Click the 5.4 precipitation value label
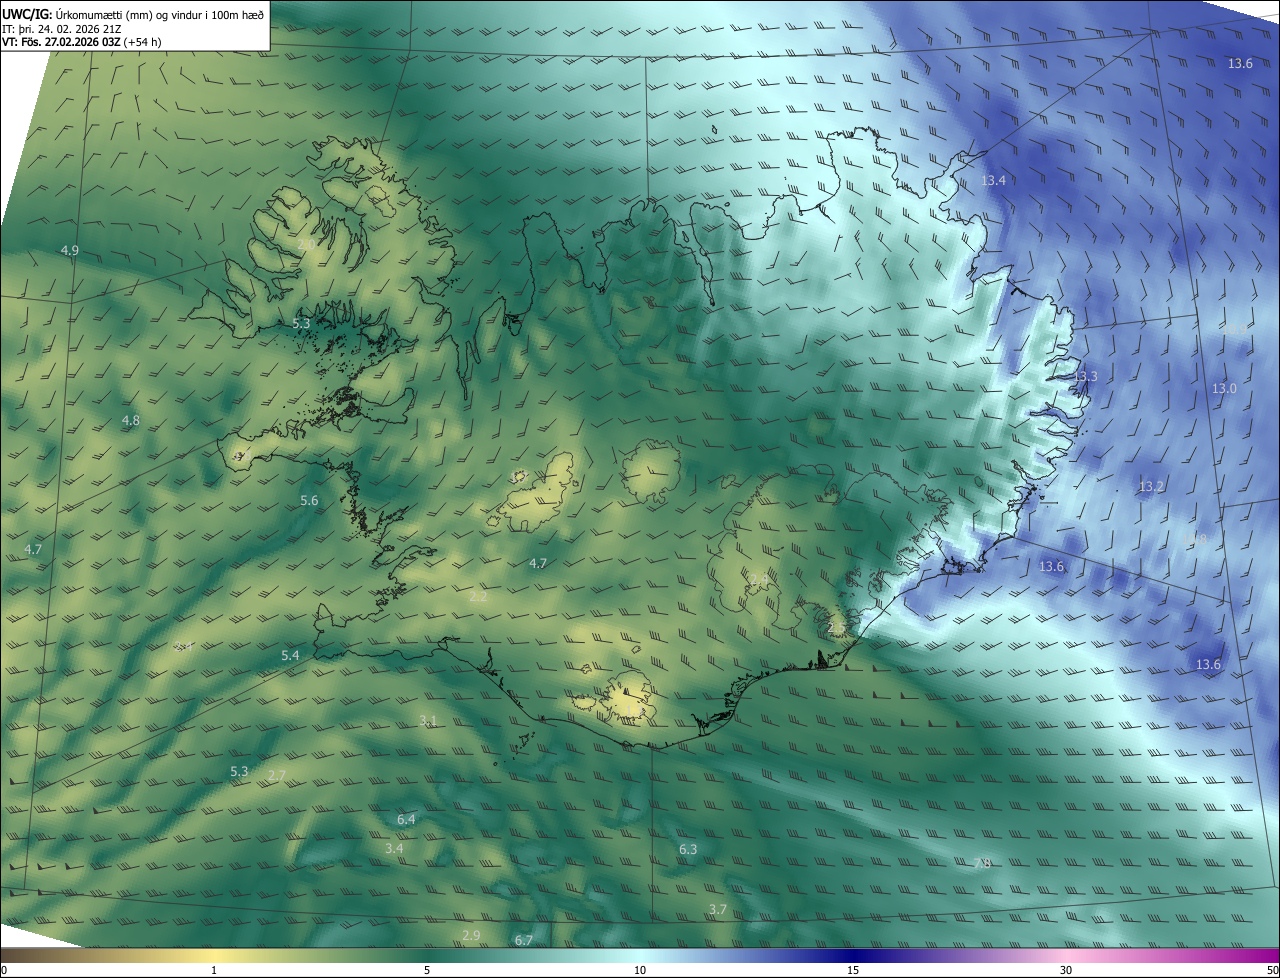 coord(290,656)
